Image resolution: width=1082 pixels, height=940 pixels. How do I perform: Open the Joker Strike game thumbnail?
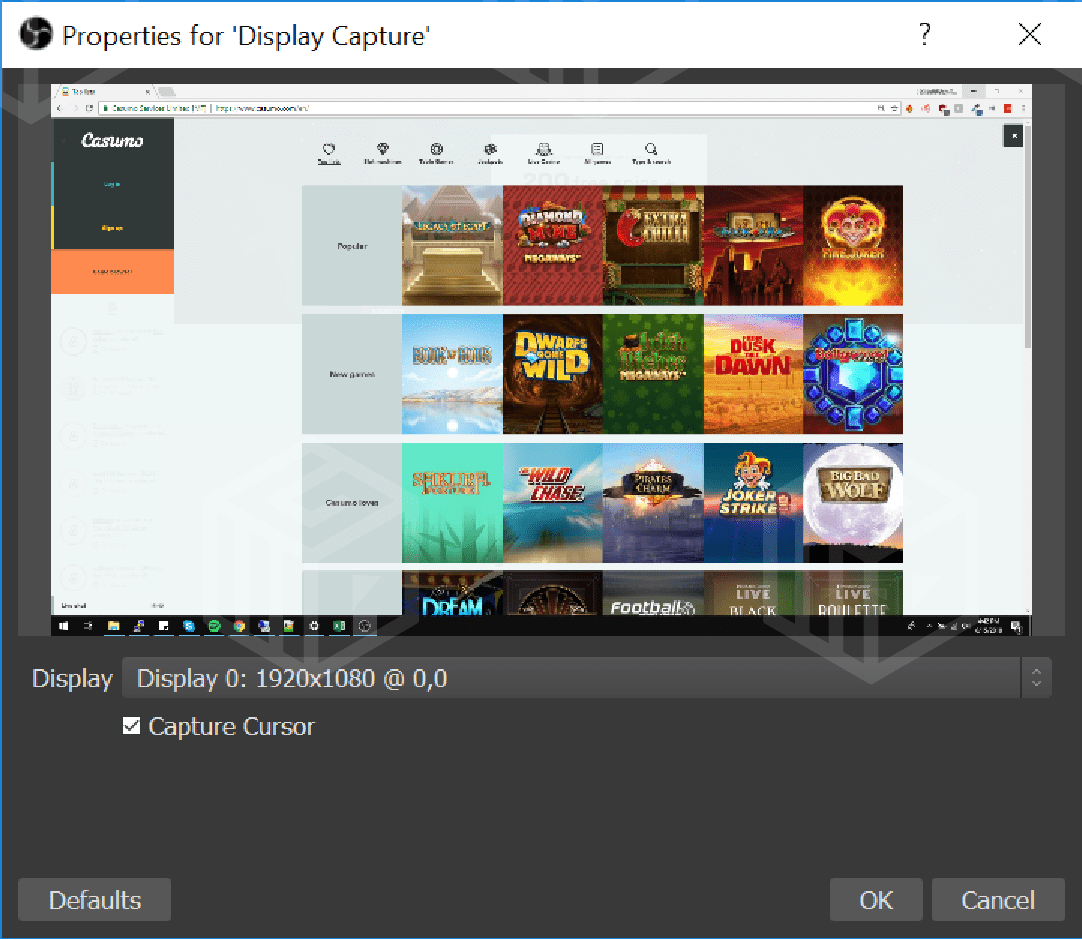(753, 502)
